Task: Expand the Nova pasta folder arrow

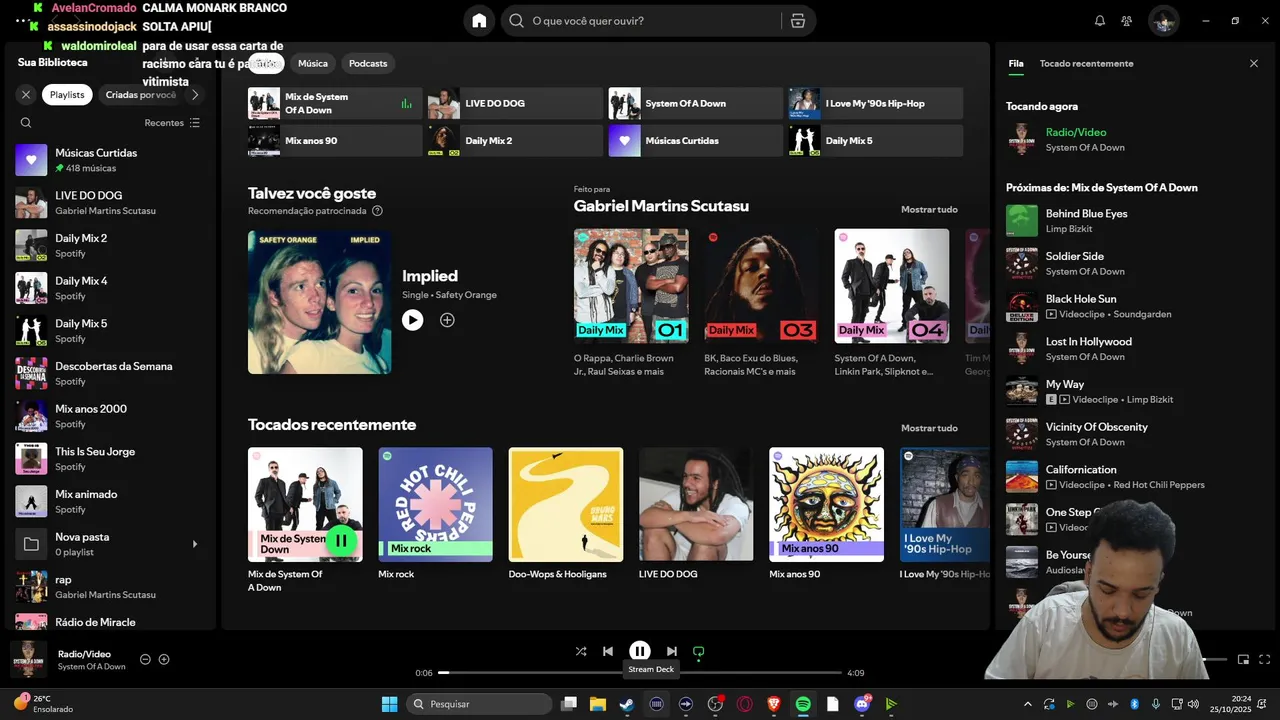Action: click(x=195, y=544)
